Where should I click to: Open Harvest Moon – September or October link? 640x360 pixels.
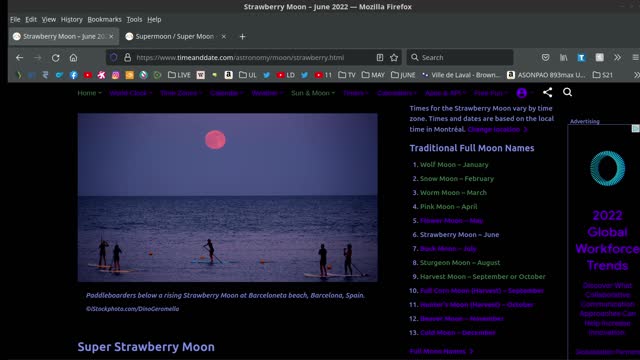click(x=482, y=276)
